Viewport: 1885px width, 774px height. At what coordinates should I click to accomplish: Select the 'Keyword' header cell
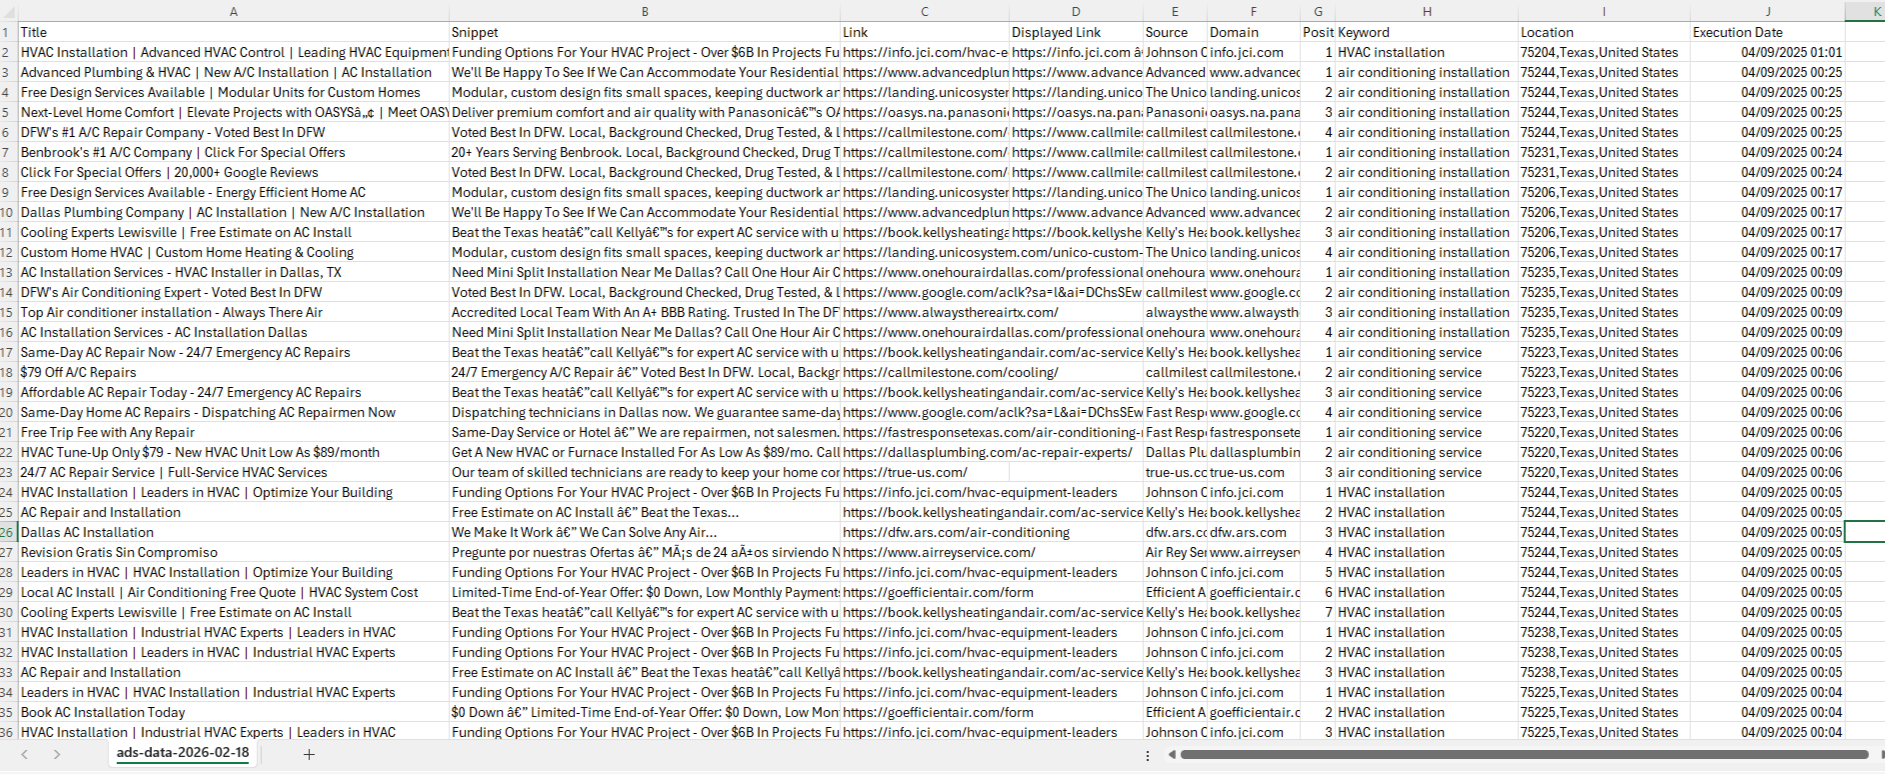click(x=1364, y=32)
